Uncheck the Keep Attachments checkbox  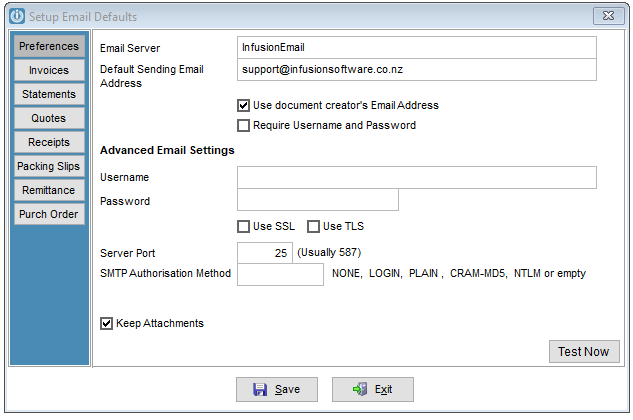point(106,323)
